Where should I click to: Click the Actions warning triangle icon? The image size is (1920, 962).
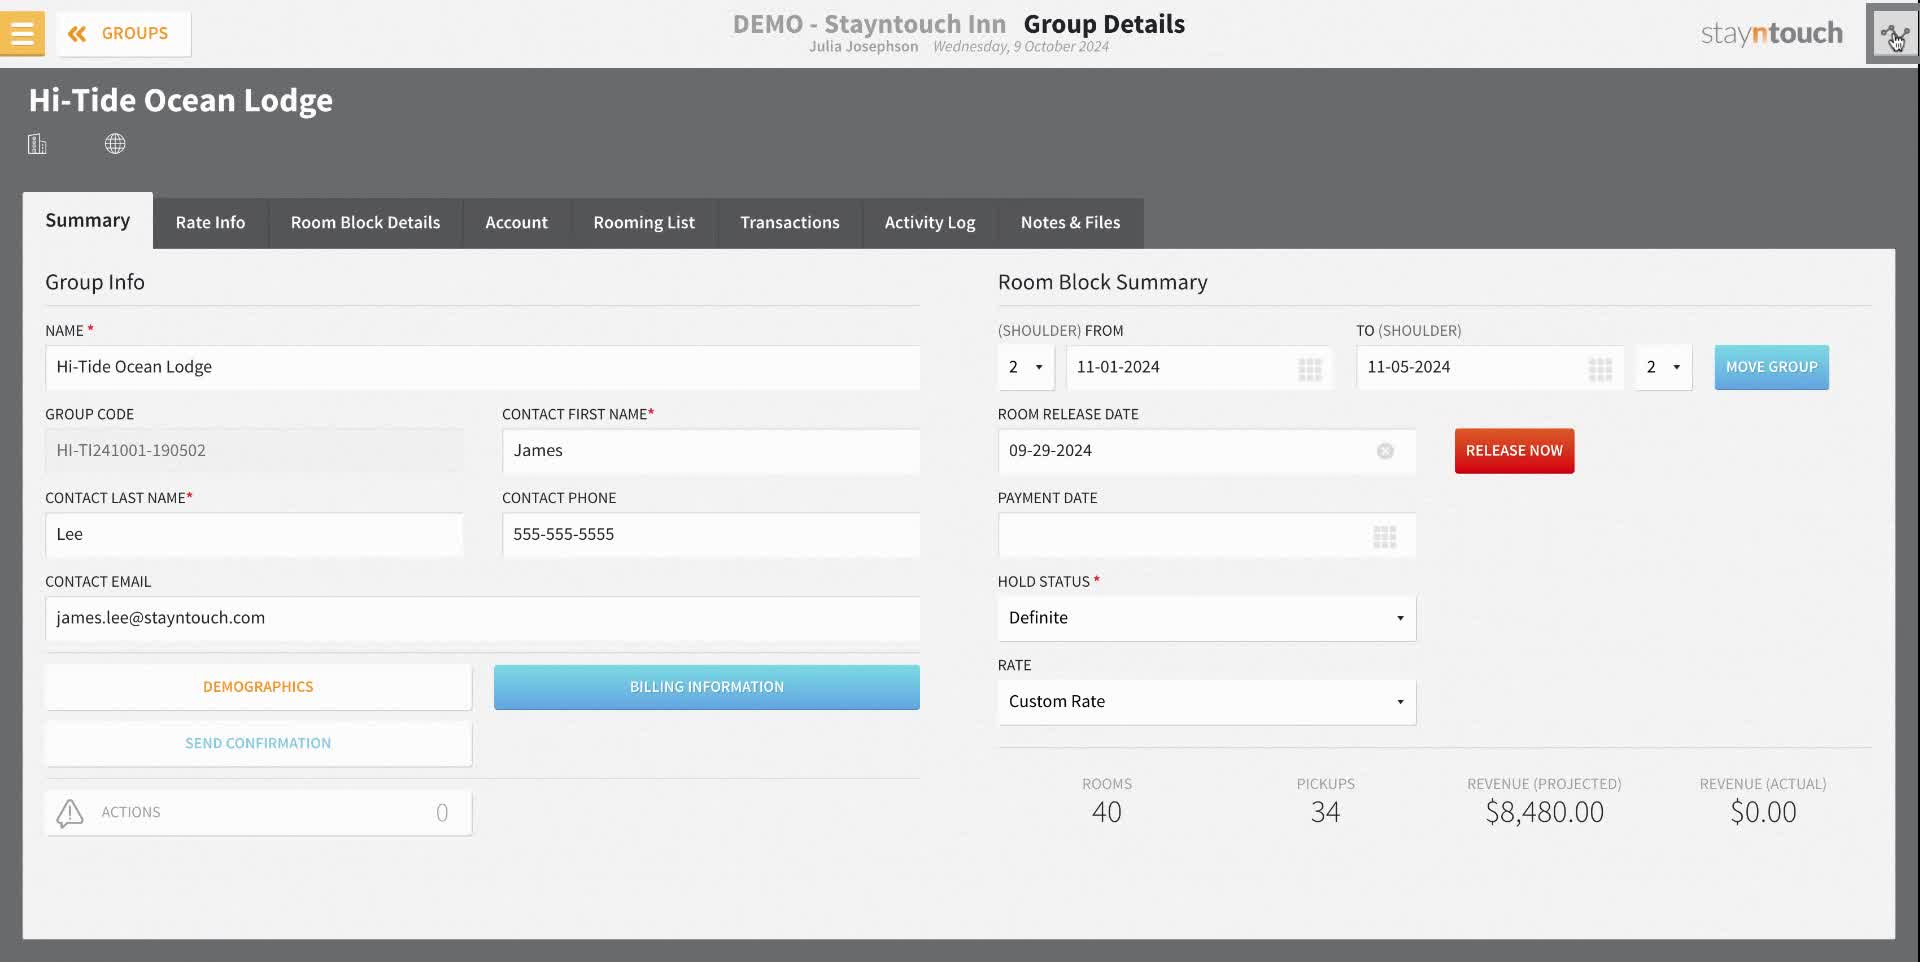pos(70,813)
